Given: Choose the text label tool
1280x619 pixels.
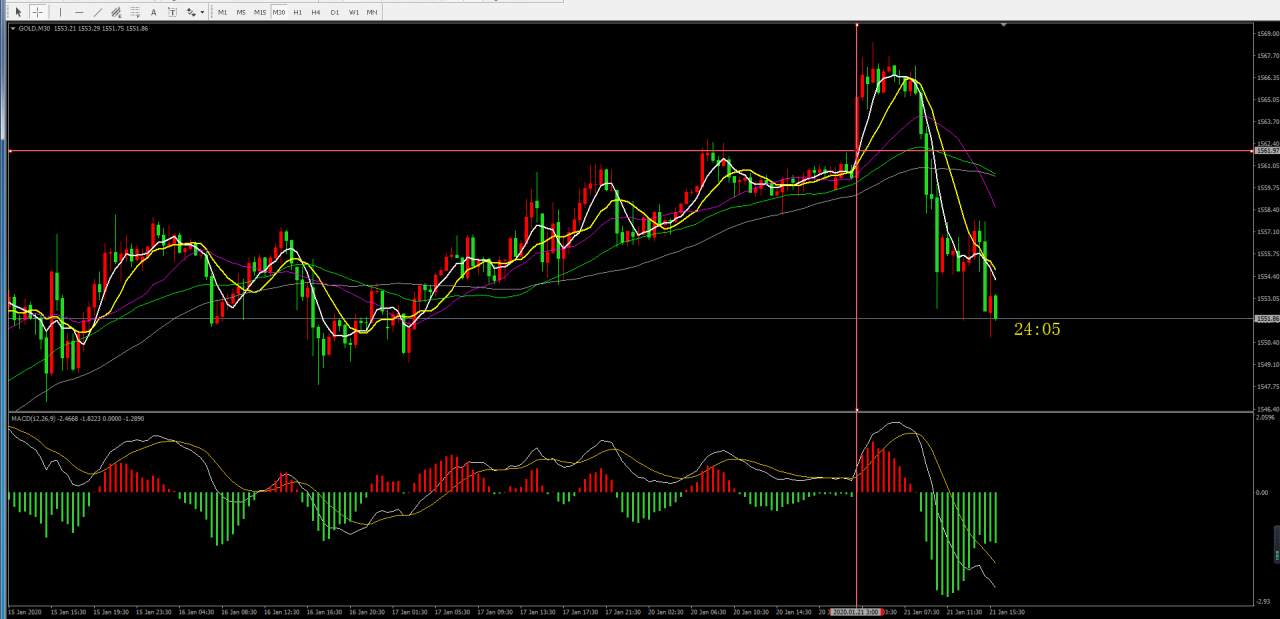Looking at the screenshot, I should [172, 12].
